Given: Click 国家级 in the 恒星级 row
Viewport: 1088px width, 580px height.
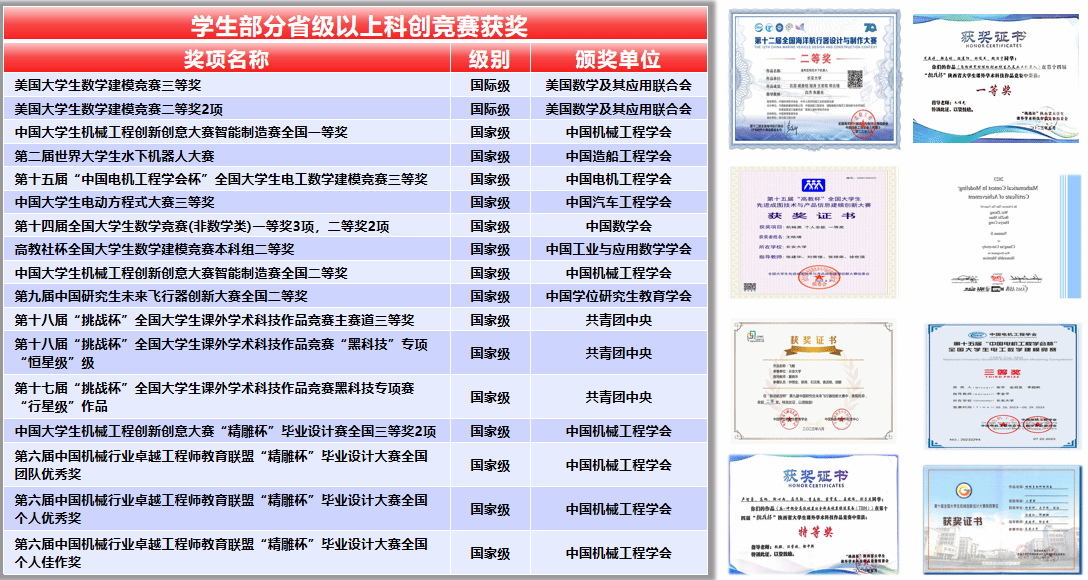Looking at the screenshot, I should pyautogui.click(x=490, y=353).
